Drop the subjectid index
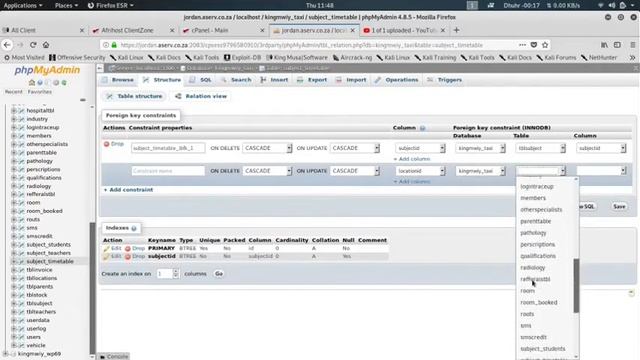 click(135, 256)
